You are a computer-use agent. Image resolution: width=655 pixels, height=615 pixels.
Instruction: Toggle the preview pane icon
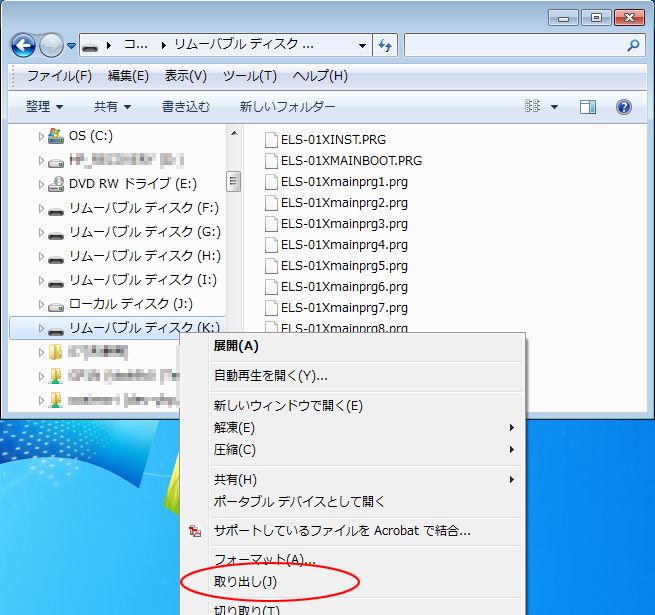pyautogui.click(x=588, y=107)
